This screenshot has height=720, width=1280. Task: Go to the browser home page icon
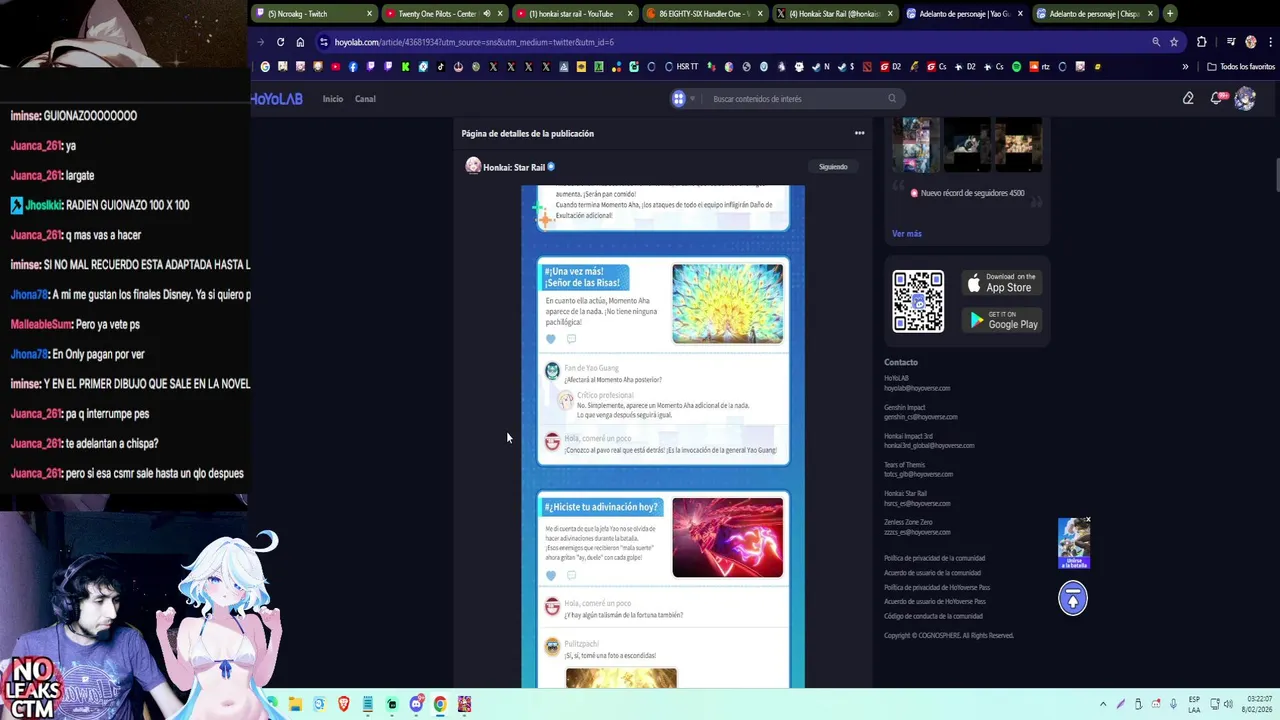pyautogui.click(x=300, y=42)
